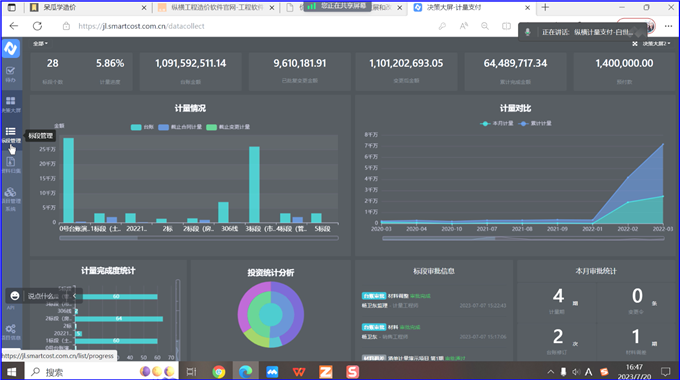
Task: Expand the 全部 dropdown at top left
Action: click(x=40, y=43)
